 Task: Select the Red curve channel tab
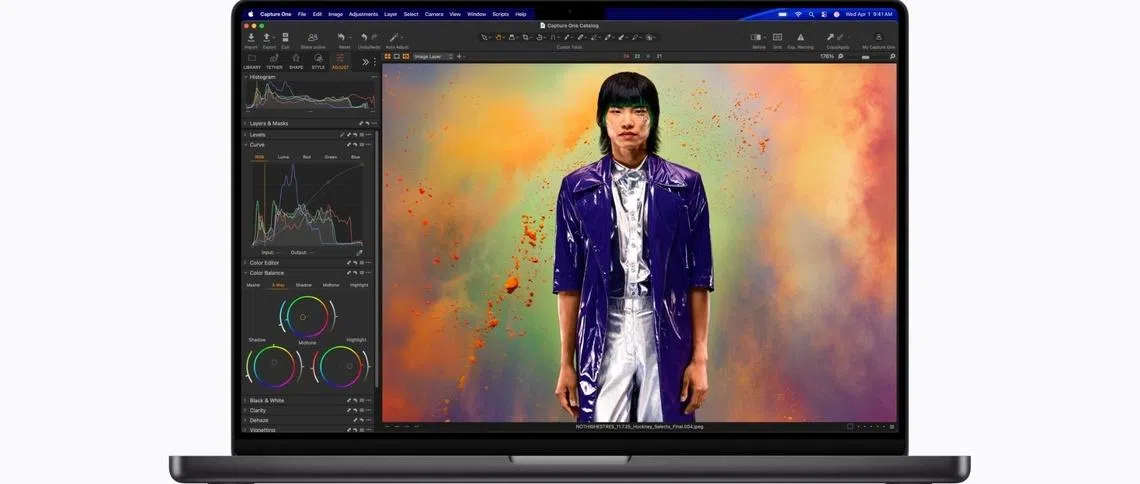[x=307, y=157]
